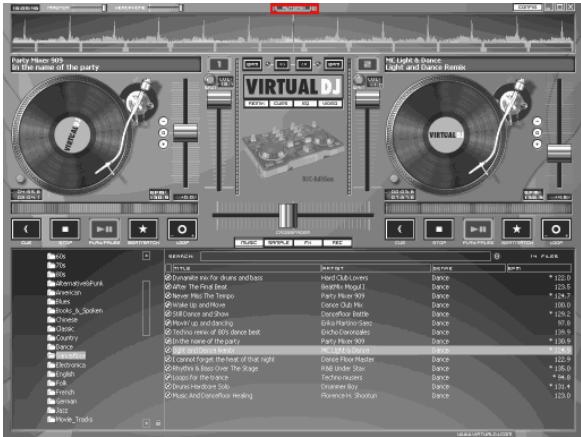Click the crossfader handle

tap(288, 215)
